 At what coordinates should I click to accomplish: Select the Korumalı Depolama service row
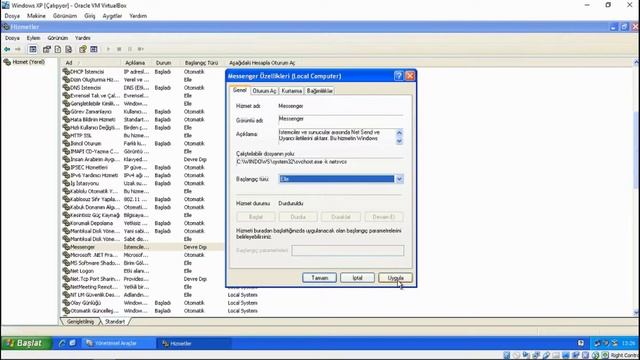pos(142,223)
